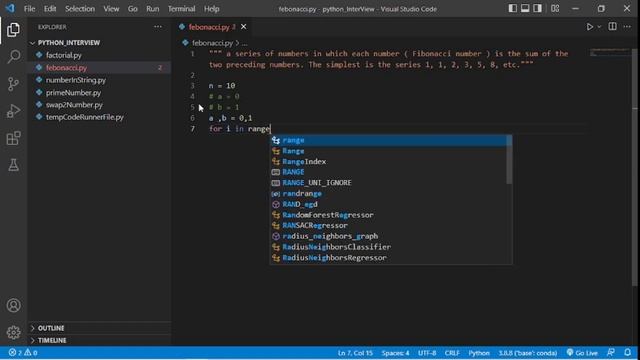Click Ln 7, Col 15 status item

(355, 353)
